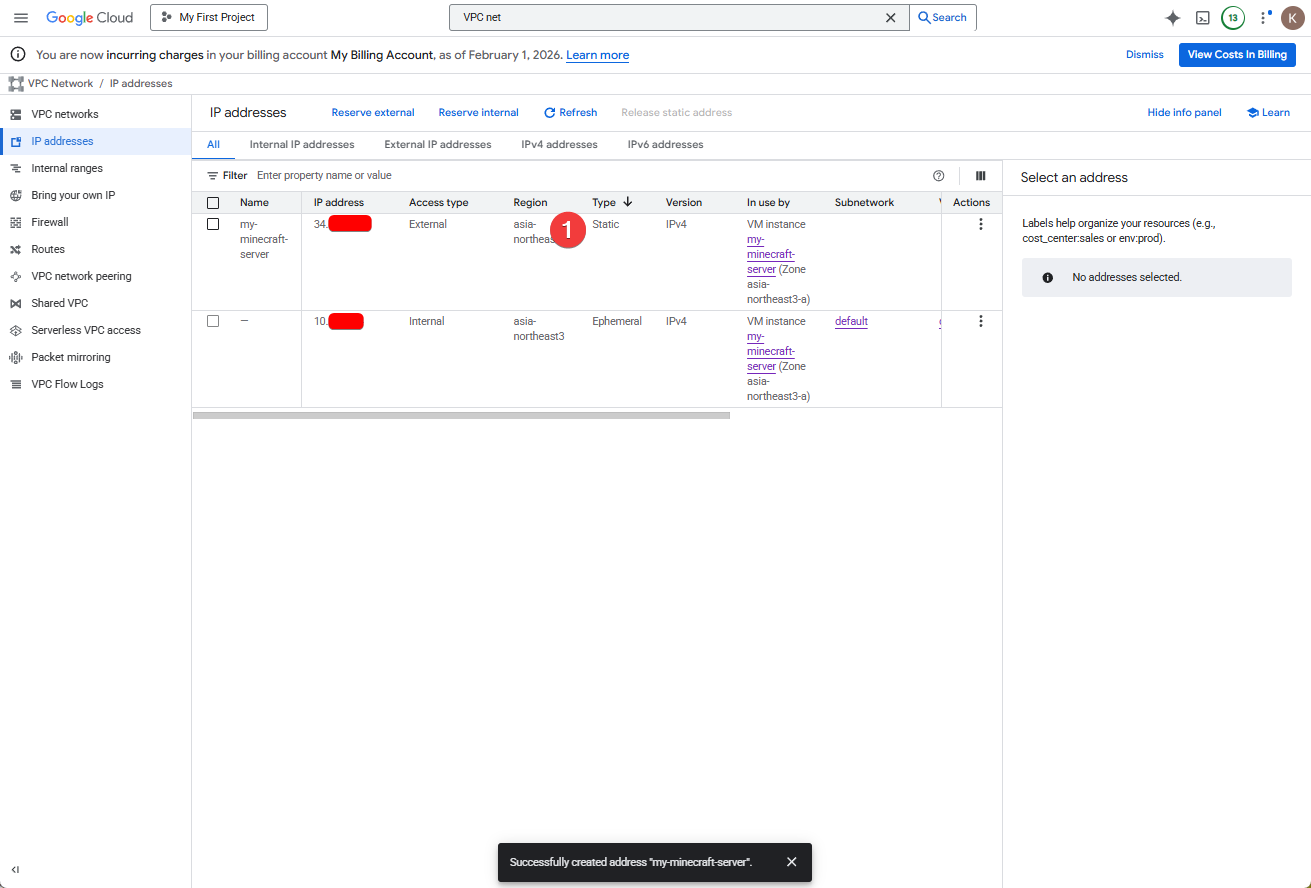Viewport: 1311px width, 888px height.
Task: Sort by the Access type column header
Action: 439,203
